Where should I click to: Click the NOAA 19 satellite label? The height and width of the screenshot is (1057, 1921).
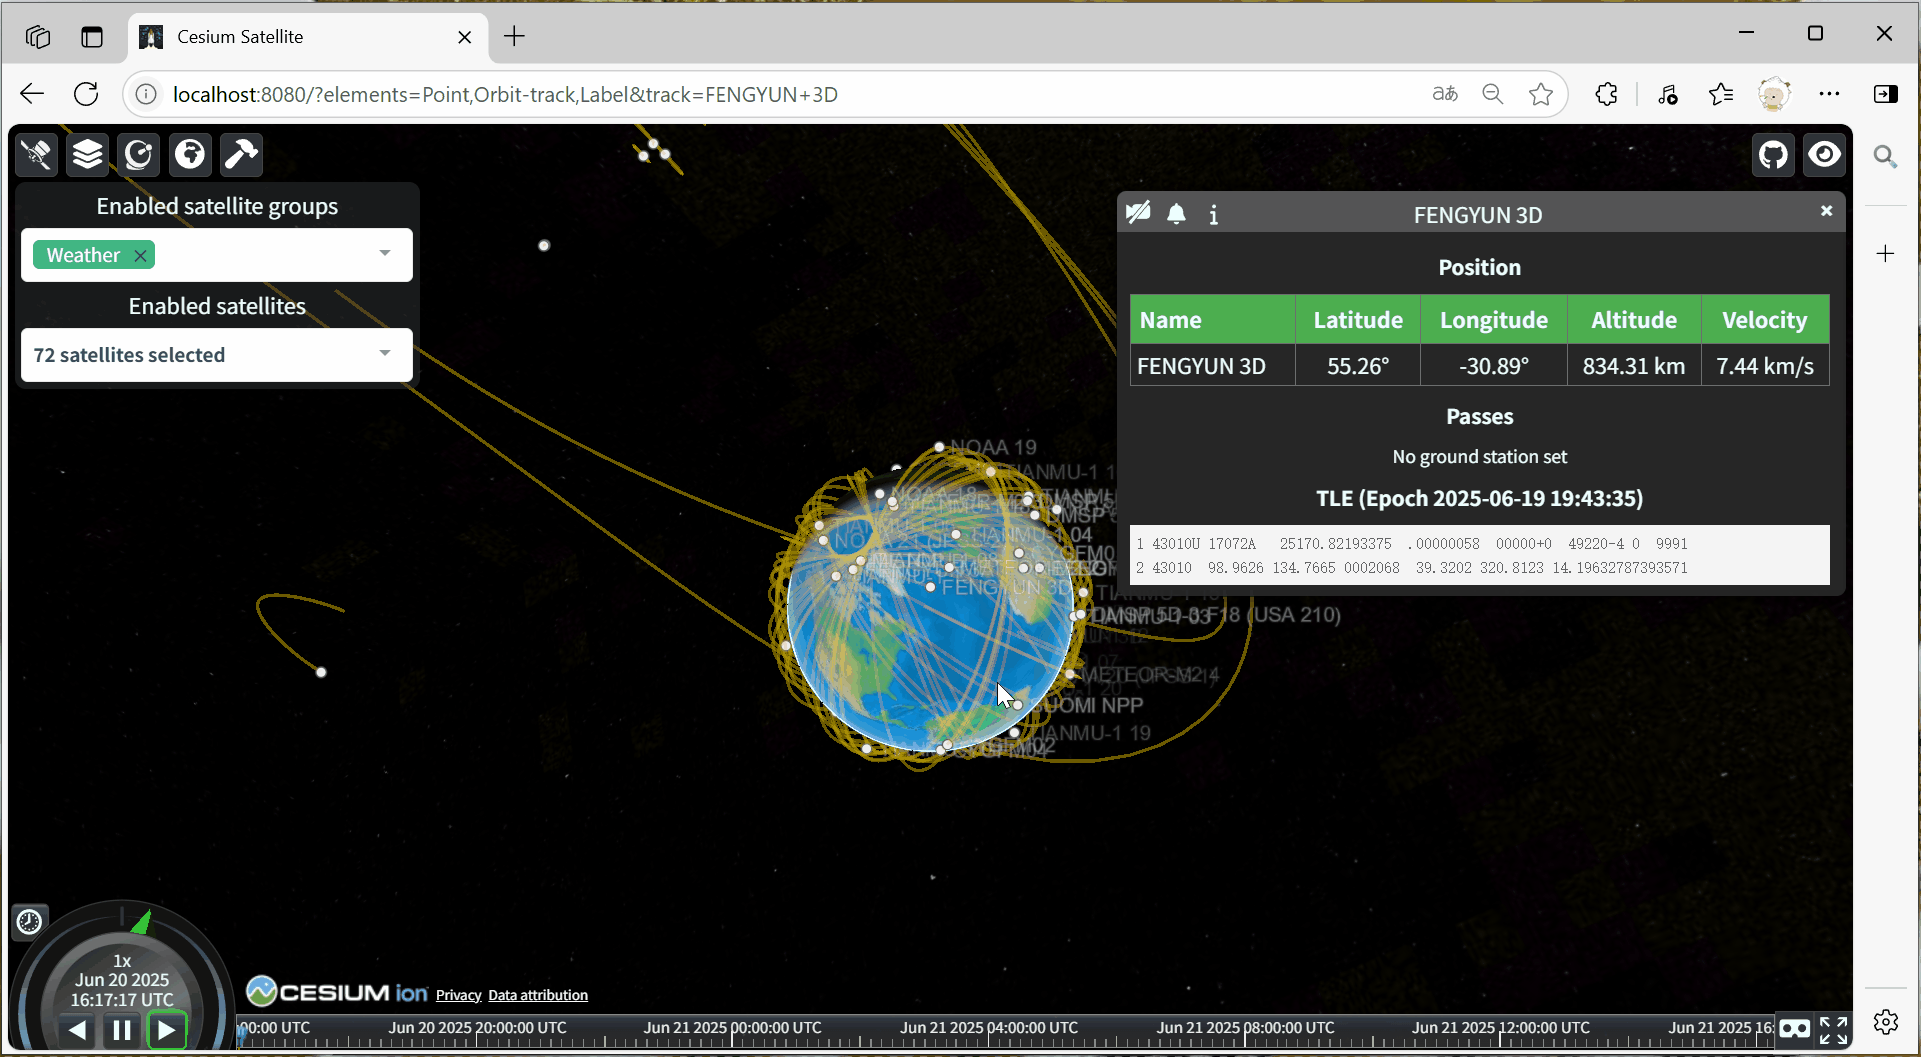(x=993, y=447)
